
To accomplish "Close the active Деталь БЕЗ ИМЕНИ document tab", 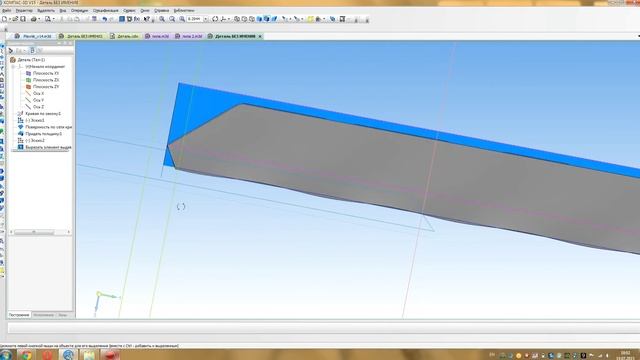I will (x=260, y=36).
